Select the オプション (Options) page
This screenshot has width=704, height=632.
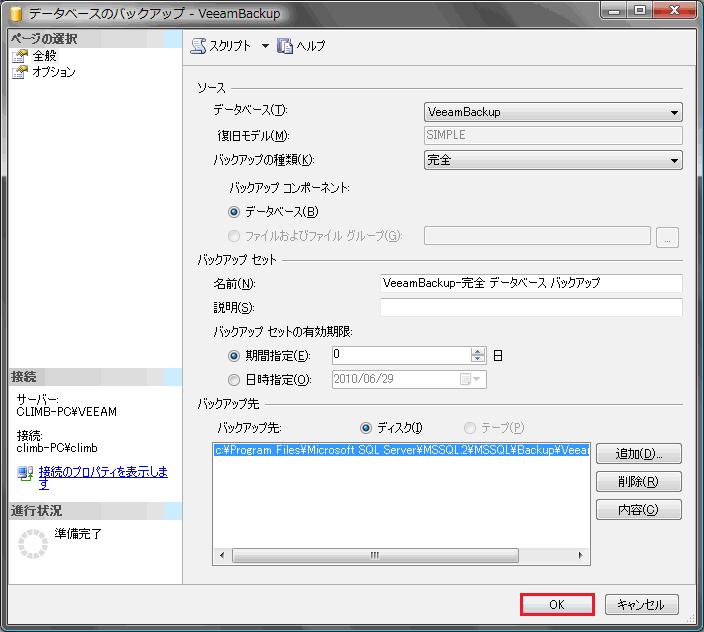click(54, 72)
